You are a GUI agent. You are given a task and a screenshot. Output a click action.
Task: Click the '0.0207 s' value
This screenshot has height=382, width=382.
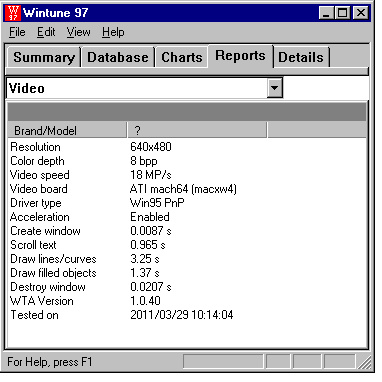pyautogui.click(x=151, y=287)
